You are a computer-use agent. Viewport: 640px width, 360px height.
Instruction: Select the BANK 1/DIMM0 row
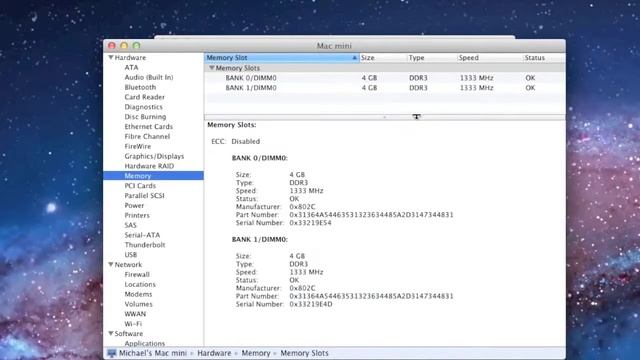coord(385,88)
